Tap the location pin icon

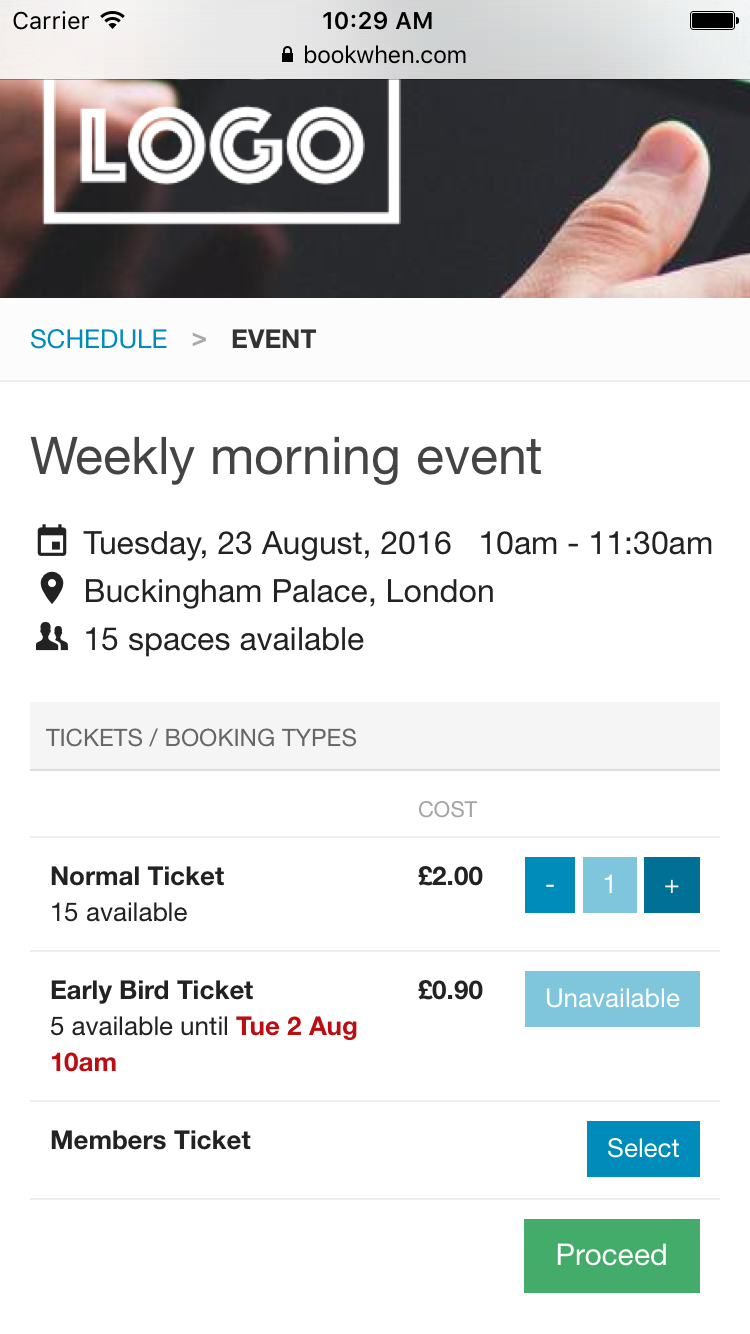[x=52, y=590]
